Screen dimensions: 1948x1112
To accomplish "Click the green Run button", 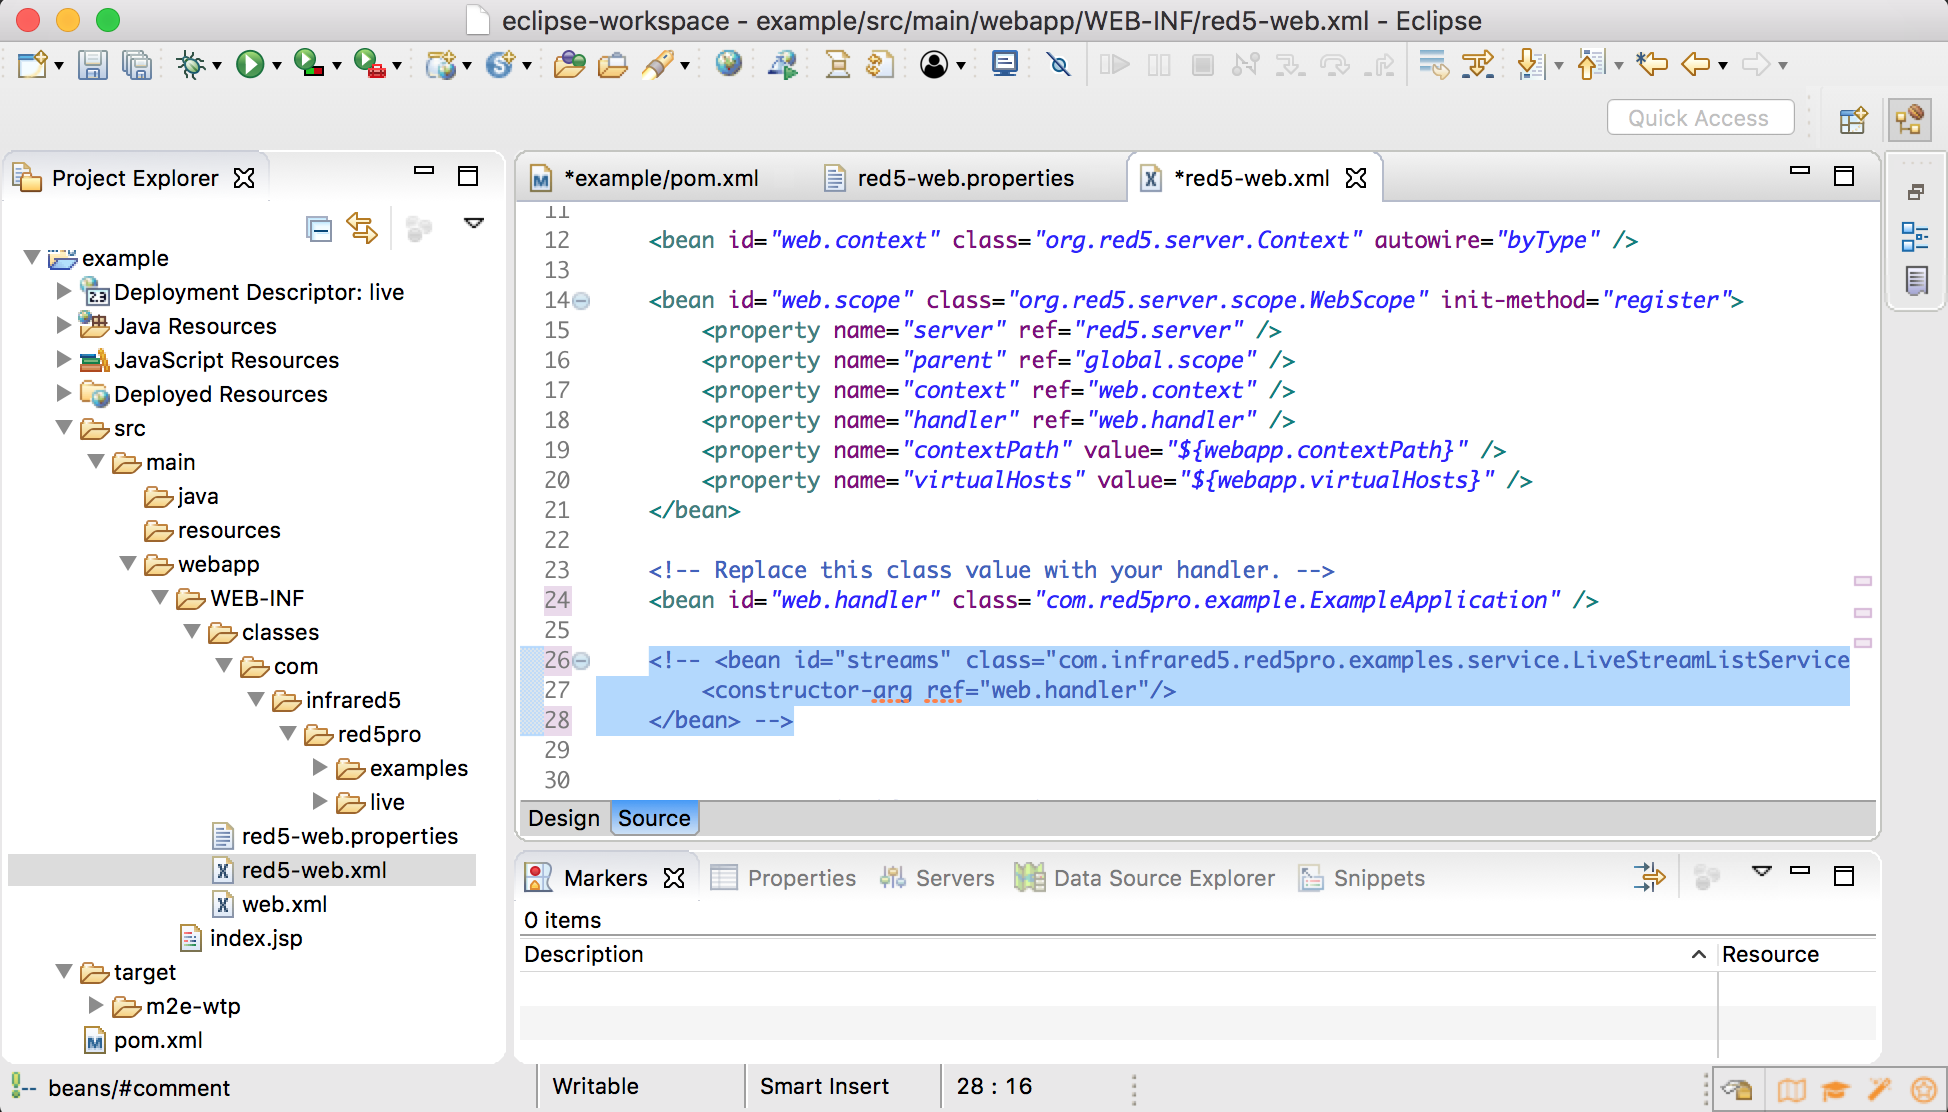I will tap(250, 65).
